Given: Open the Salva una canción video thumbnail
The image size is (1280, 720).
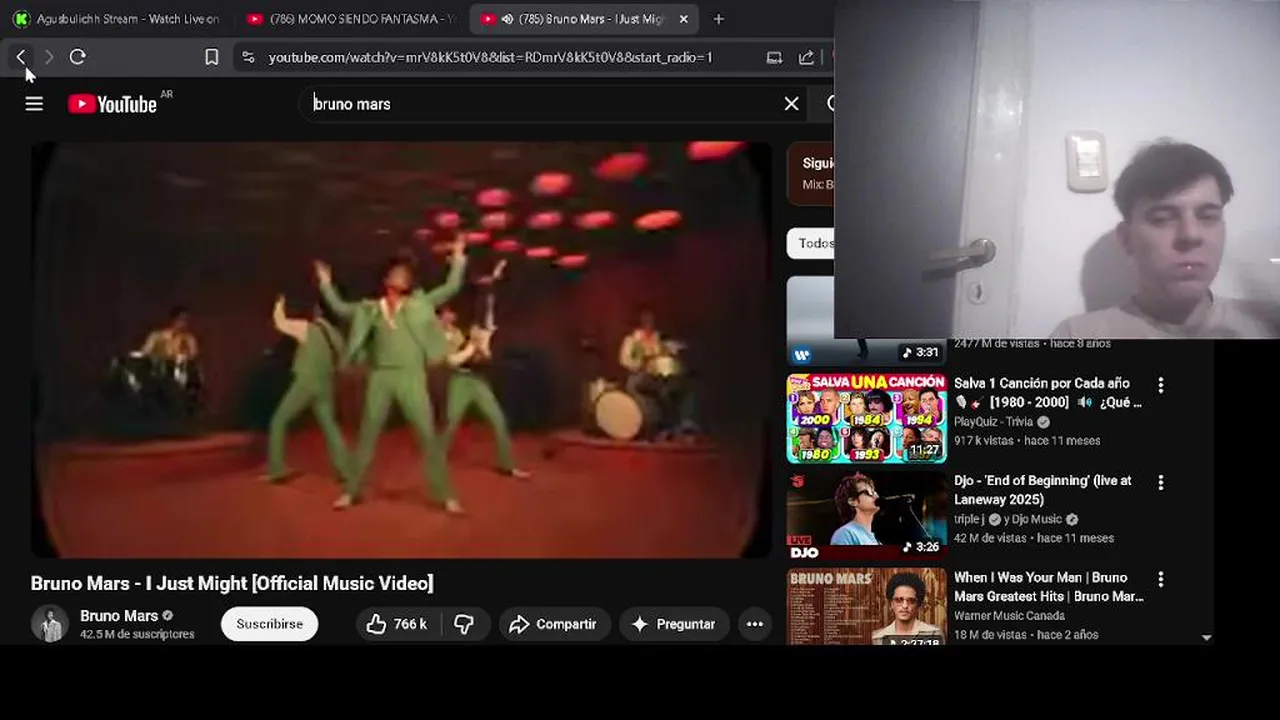Looking at the screenshot, I should pyautogui.click(x=866, y=418).
